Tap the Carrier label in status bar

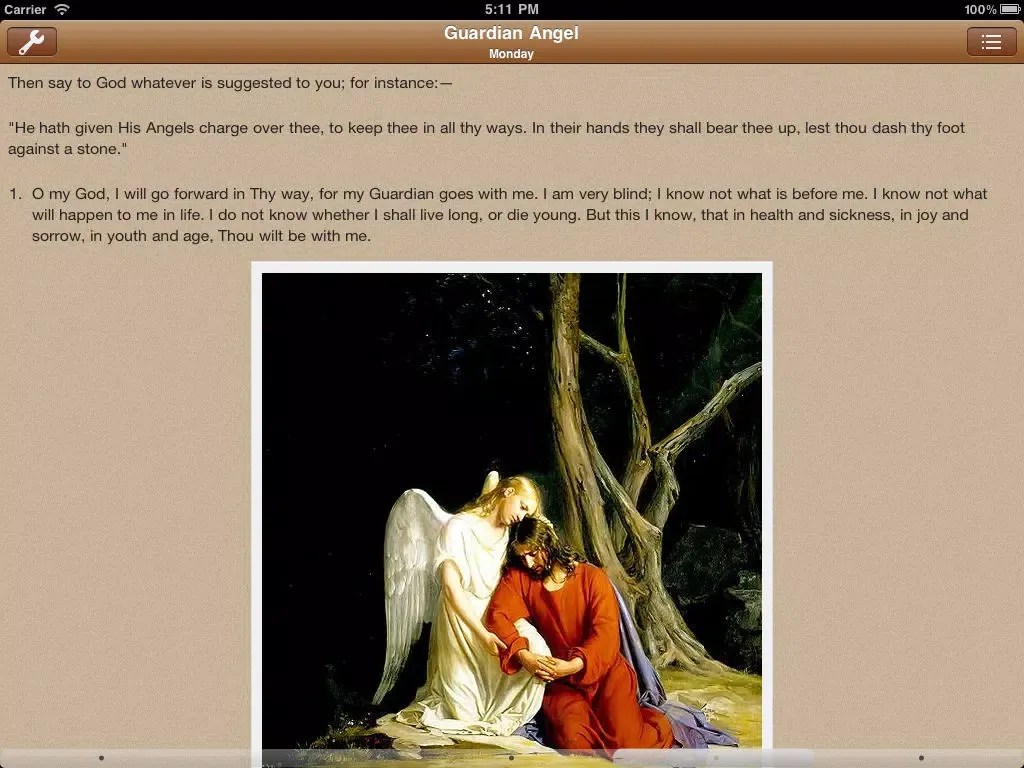click(x=25, y=9)
